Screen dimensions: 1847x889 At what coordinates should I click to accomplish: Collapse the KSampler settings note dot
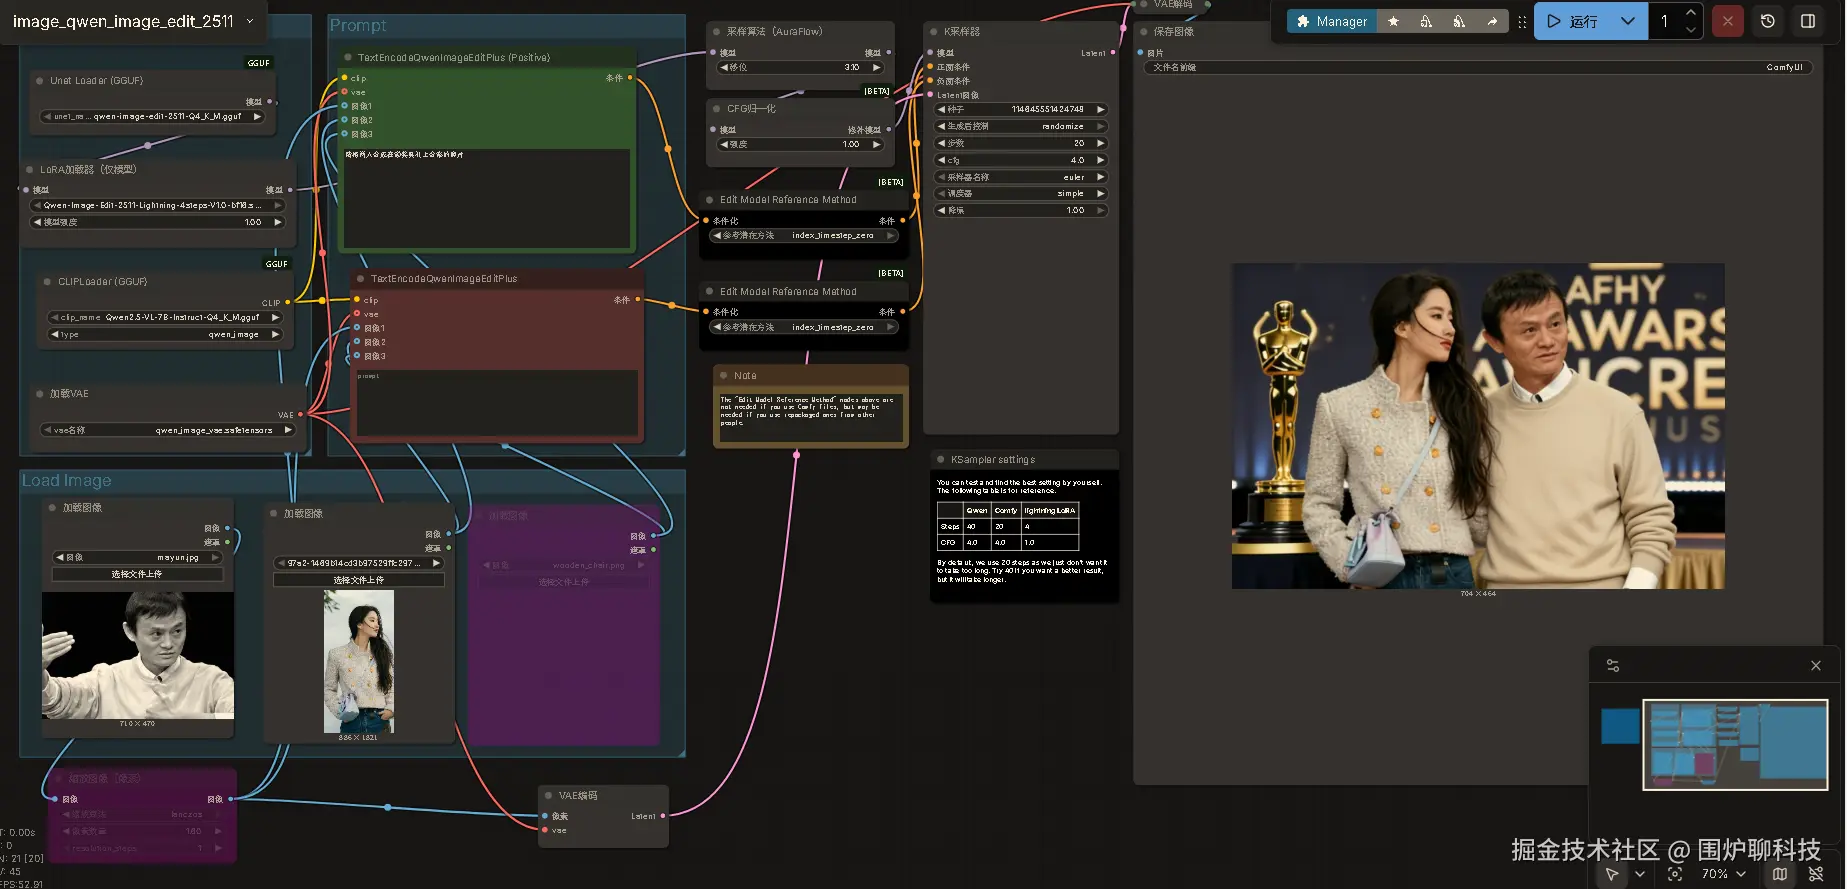[941, 460]
